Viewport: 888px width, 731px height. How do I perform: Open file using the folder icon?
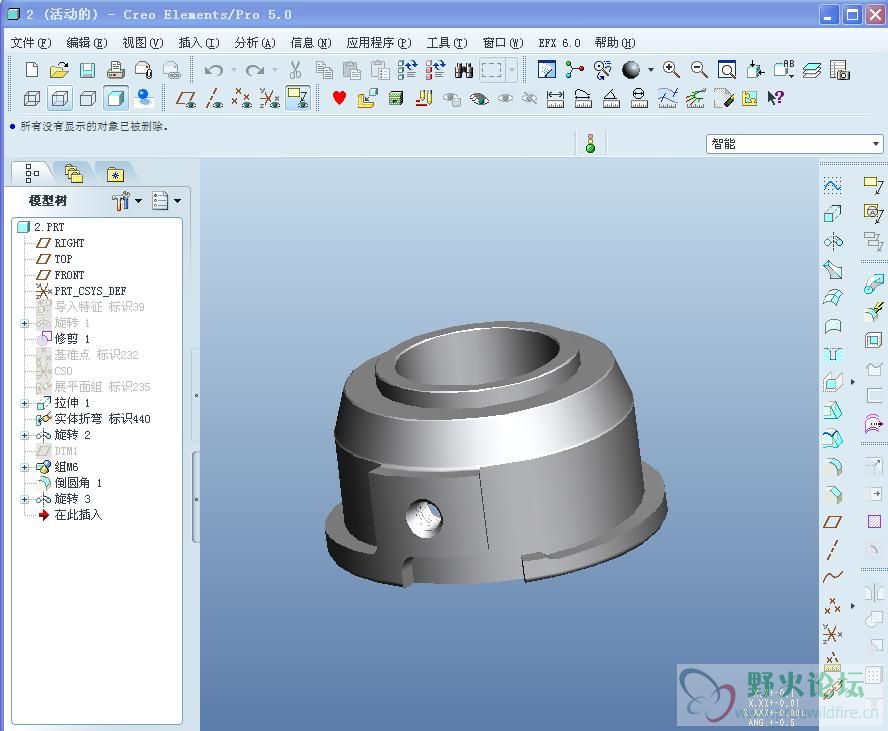(59, 70)
